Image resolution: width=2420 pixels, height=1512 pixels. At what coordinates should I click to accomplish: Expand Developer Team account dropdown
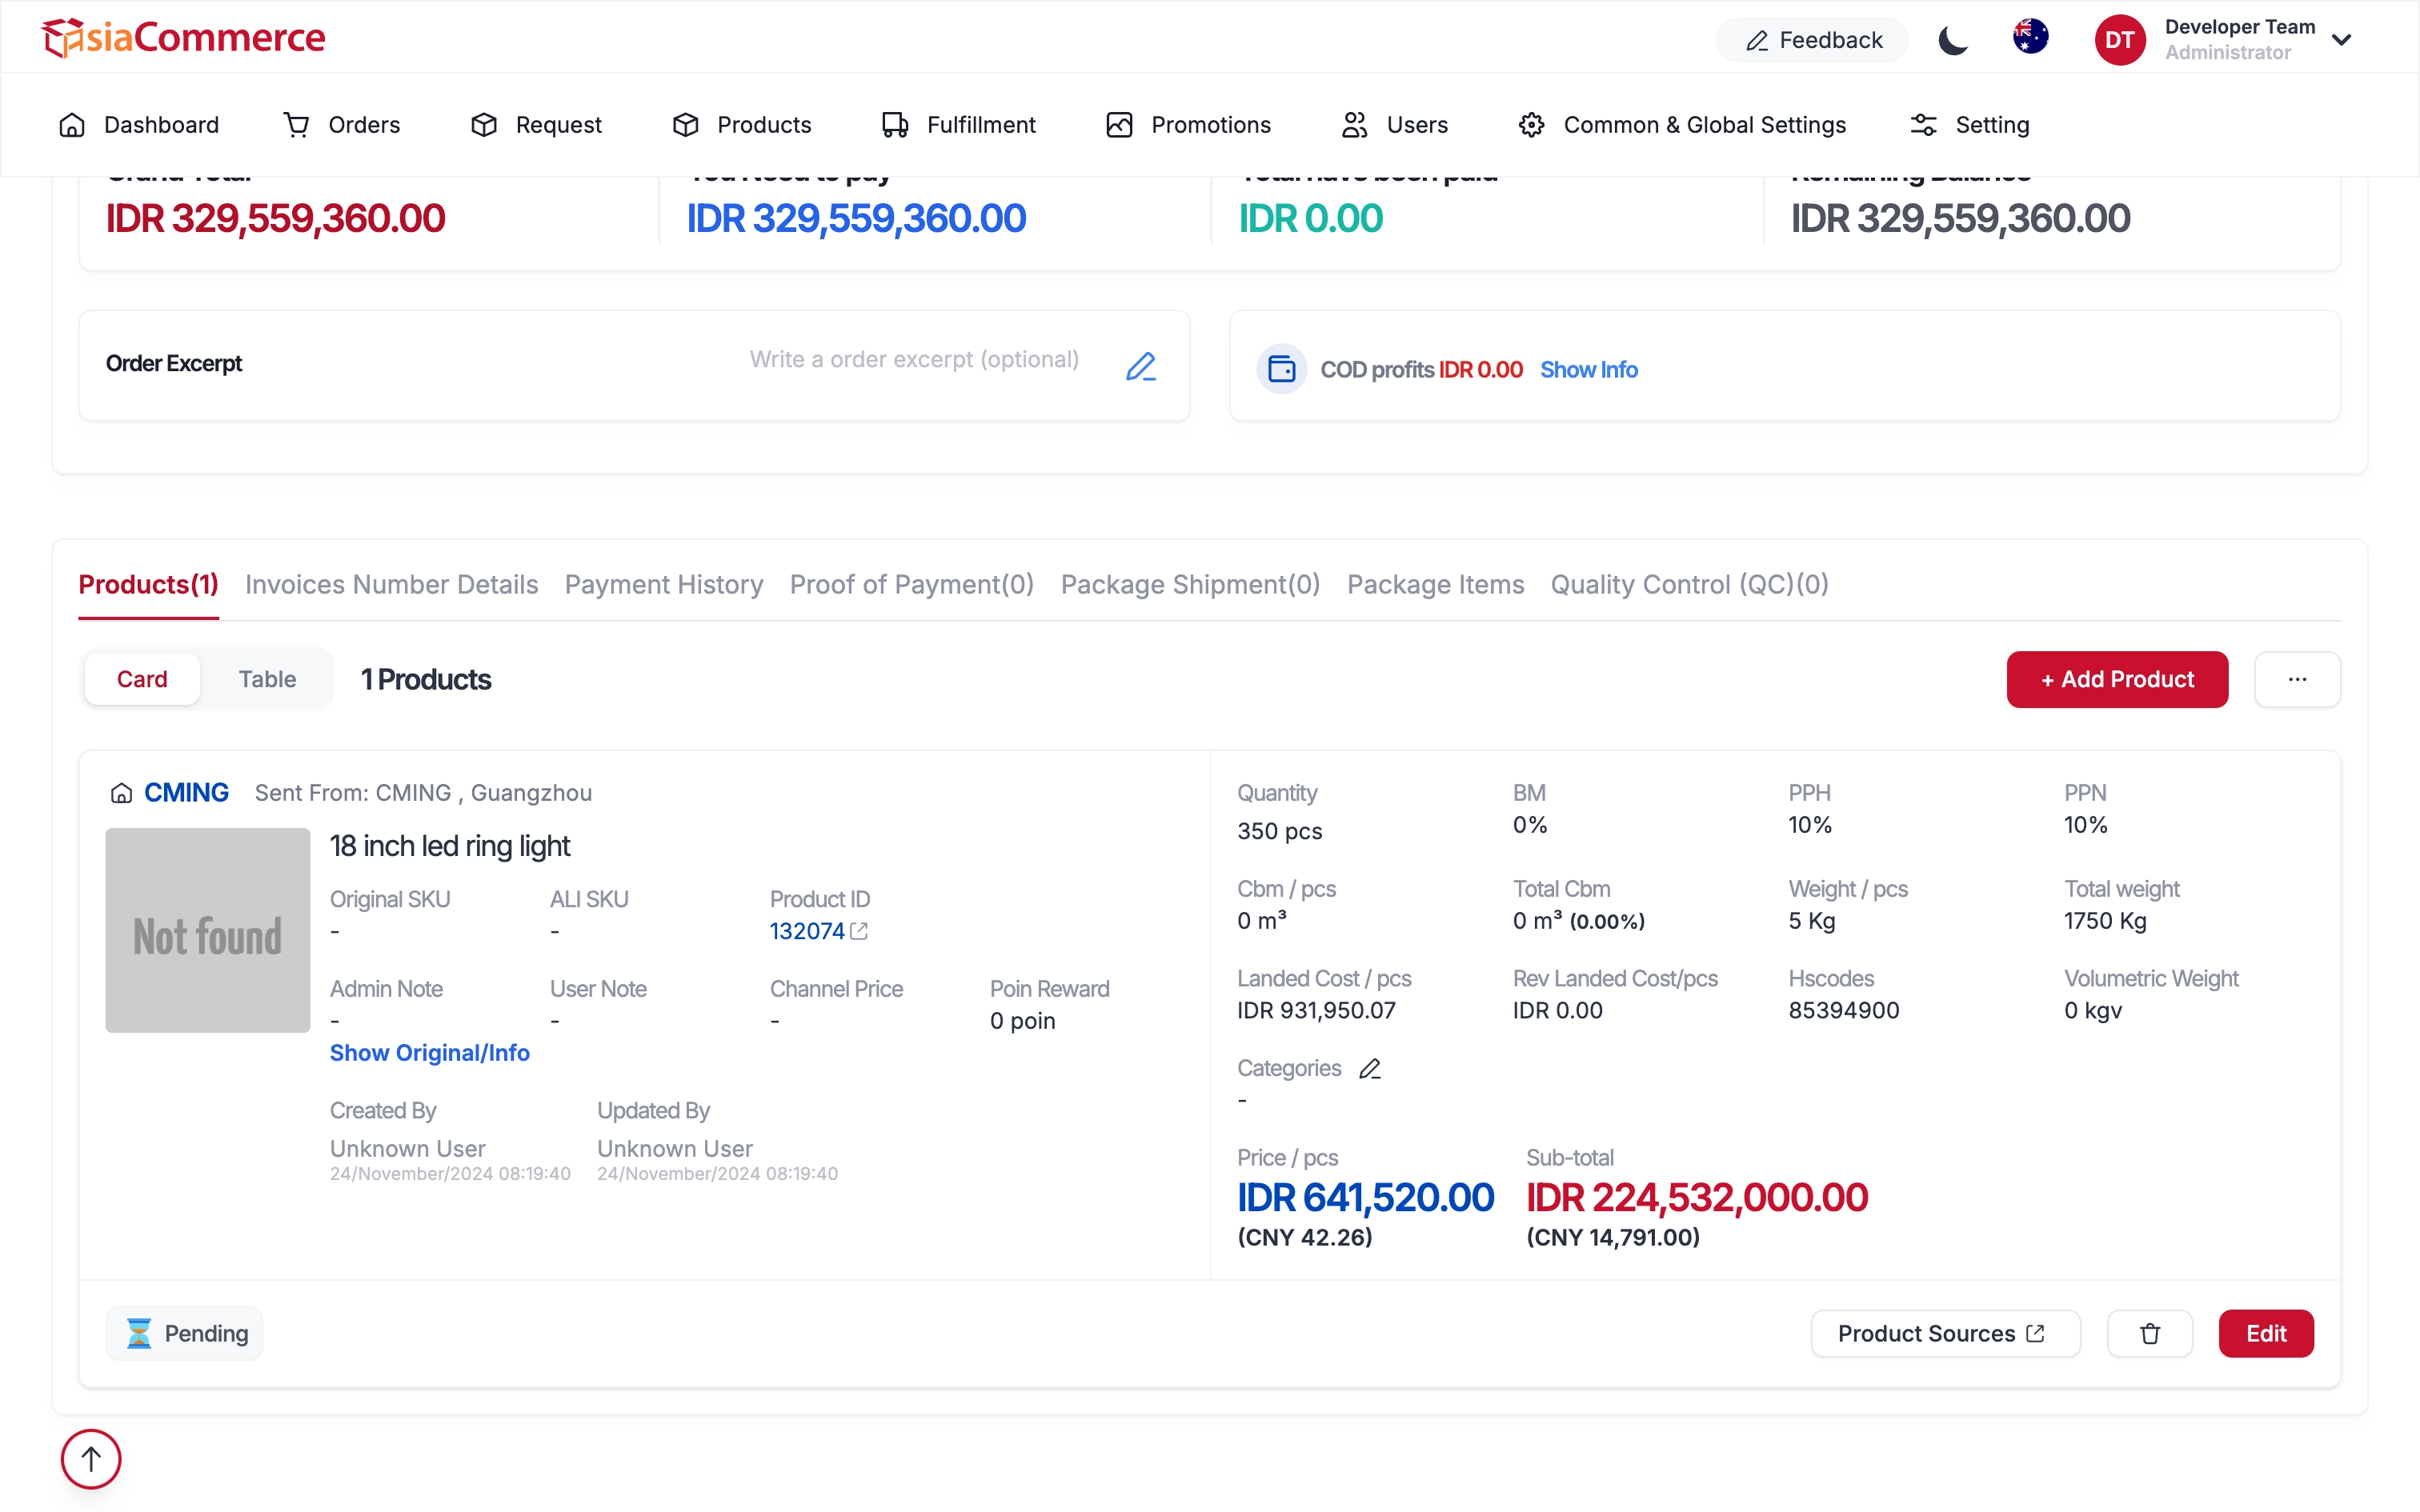[x=2341, y=40]
